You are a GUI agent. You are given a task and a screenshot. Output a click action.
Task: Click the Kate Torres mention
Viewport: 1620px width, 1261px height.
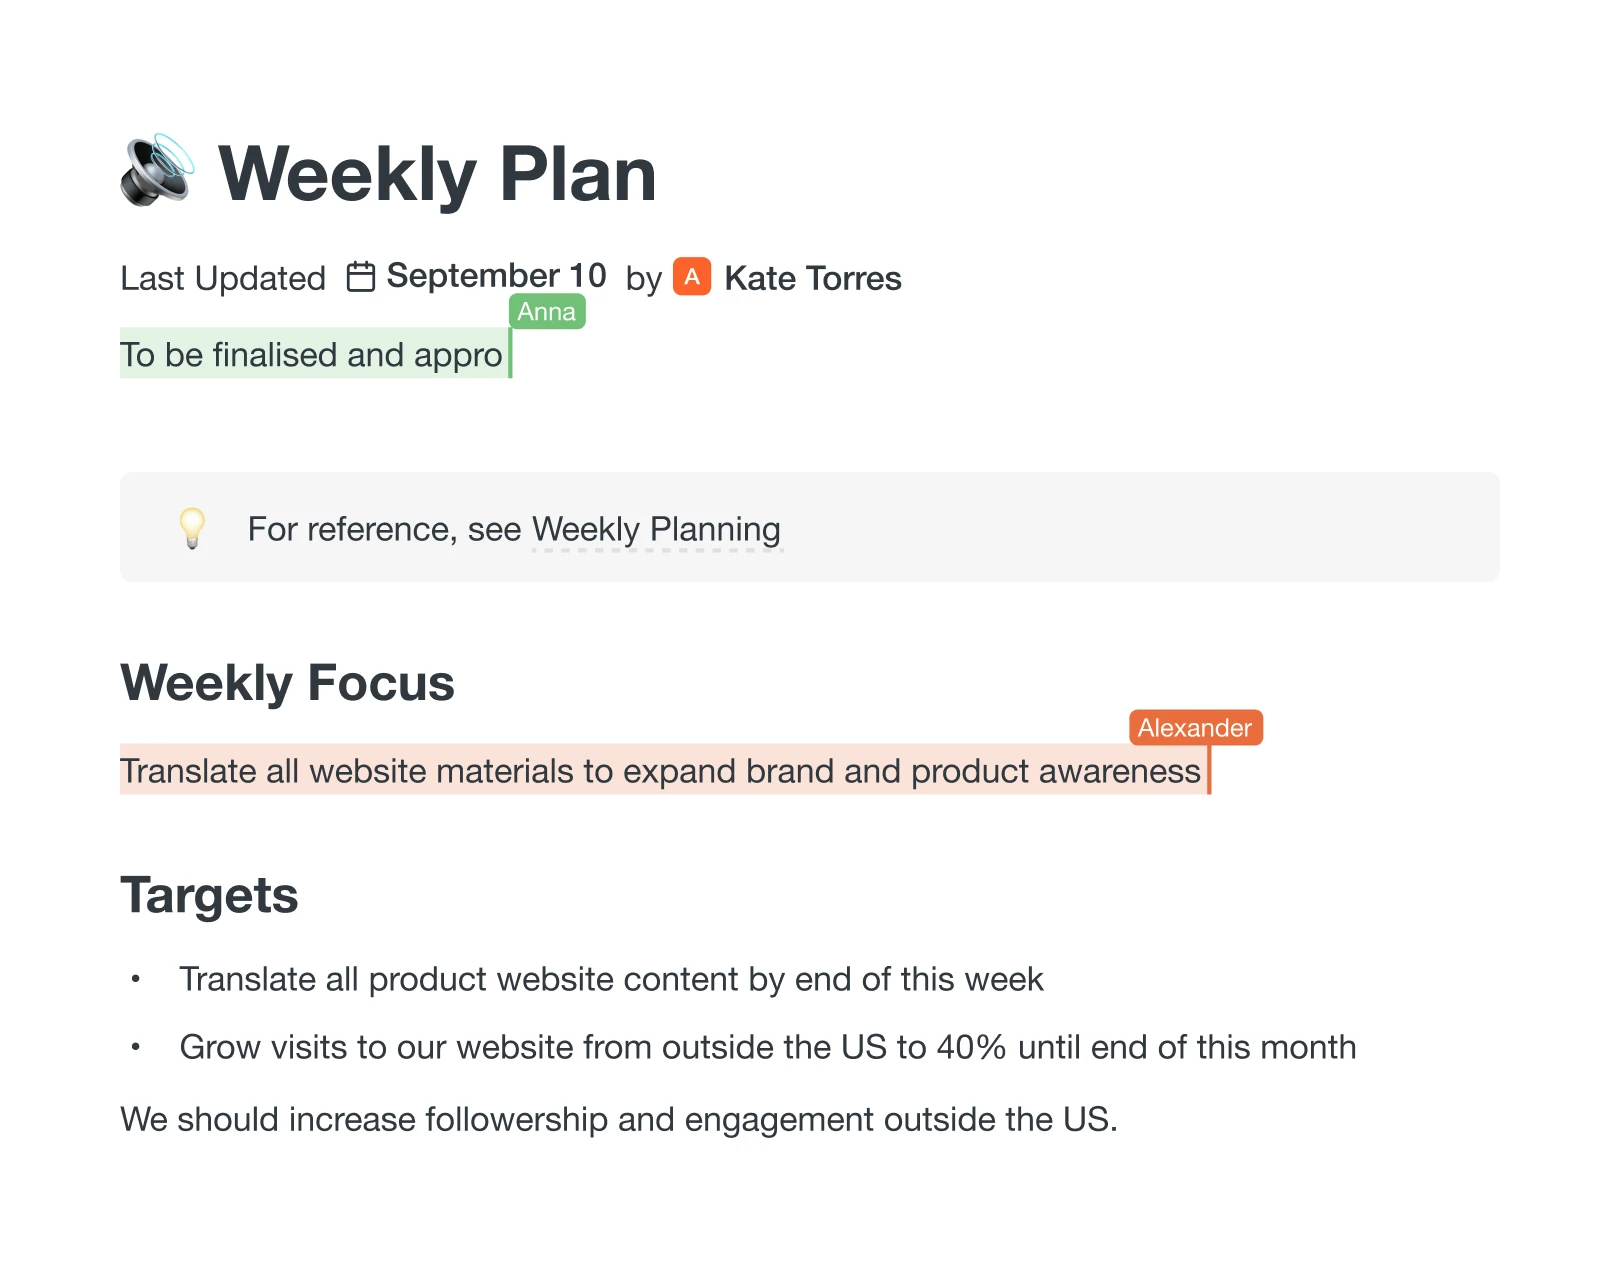[x=812, y=278]
